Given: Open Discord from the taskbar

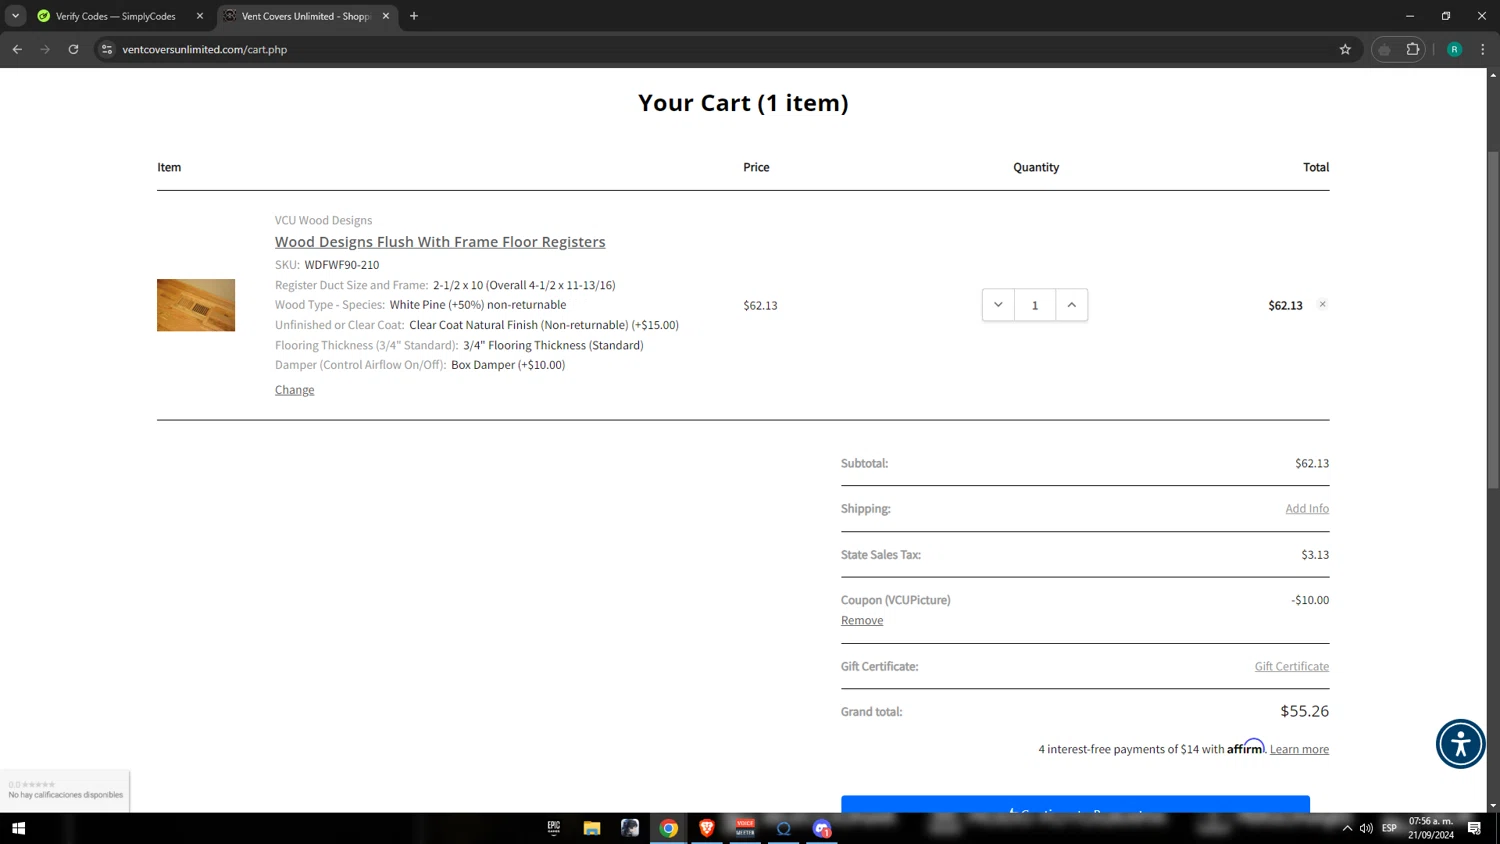Looking at the screenshot, I should click(822, 828).
